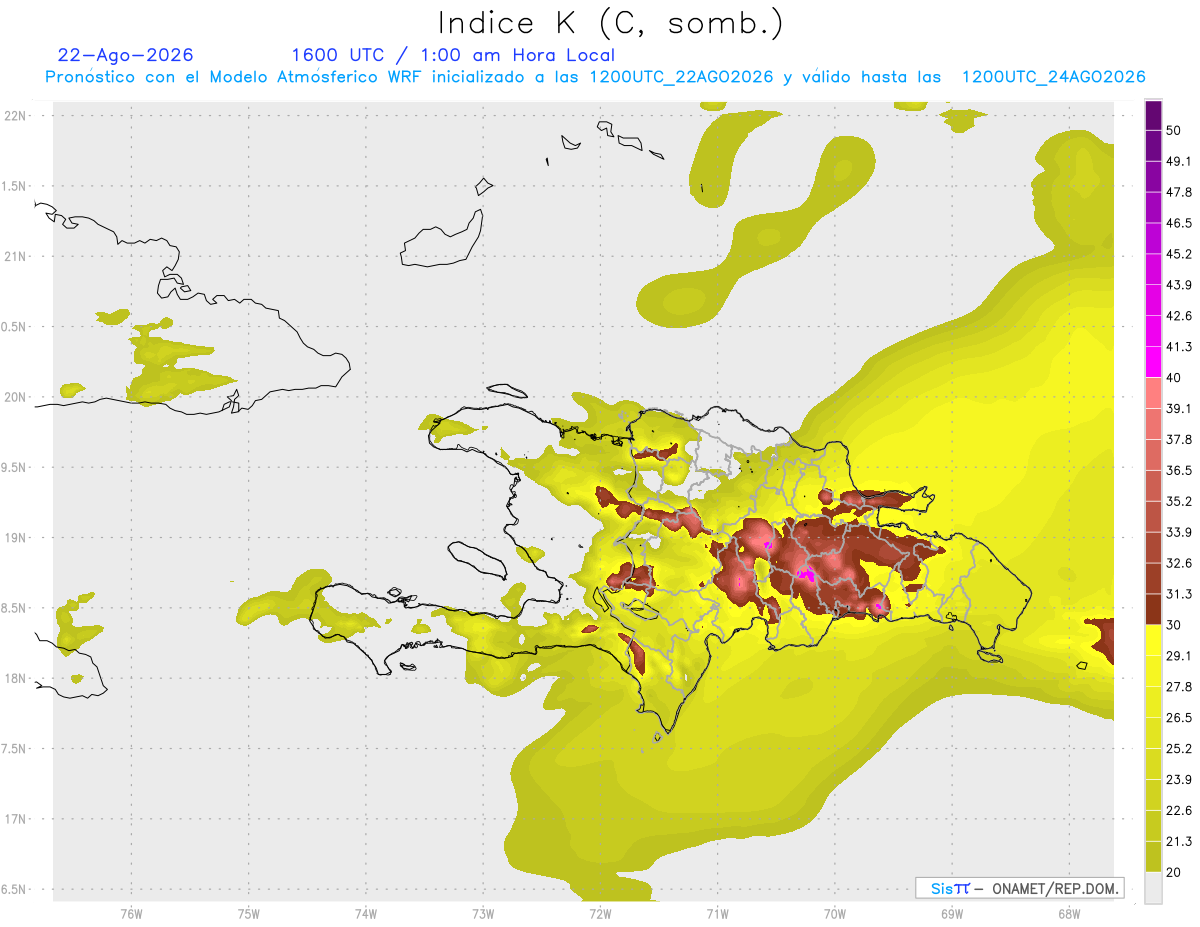Click the colorbar value 20
Image resolution: width=1200 pixels, height=927 pixels.
[x=1175, y=873]
